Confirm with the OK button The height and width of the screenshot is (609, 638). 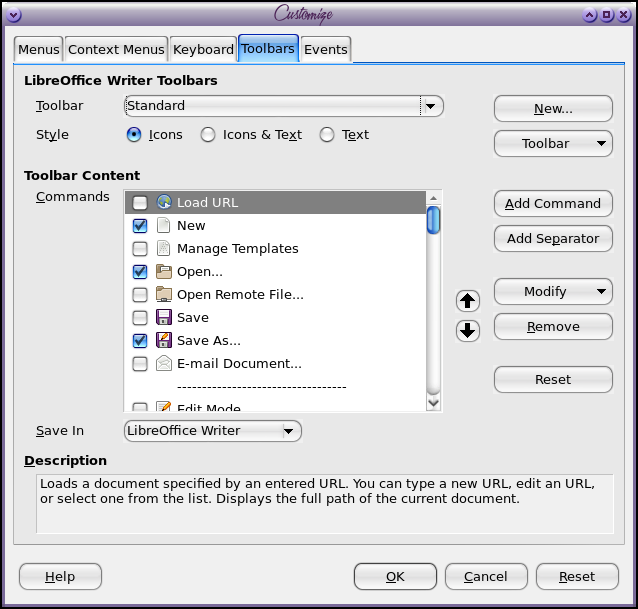(x=395, y=576)
